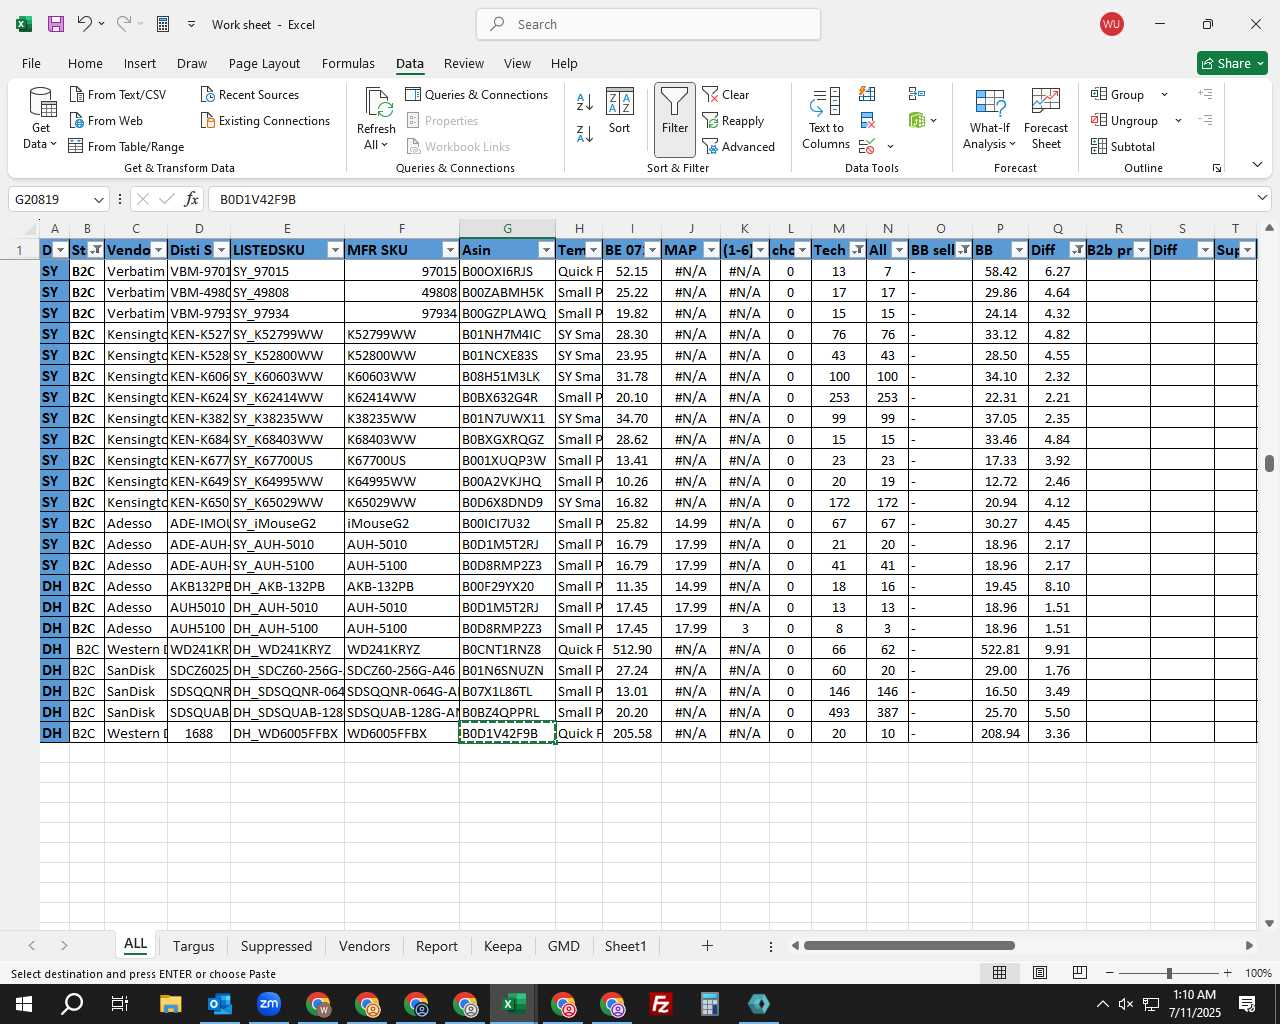Switch to the Review ribbon tab

(464, 63)
